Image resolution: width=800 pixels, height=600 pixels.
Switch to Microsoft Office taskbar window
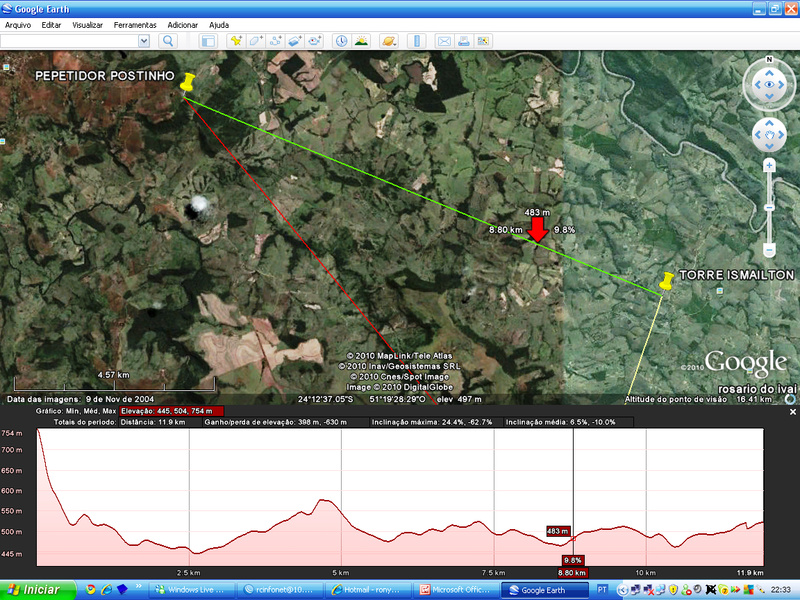click(x=457, y=590)
